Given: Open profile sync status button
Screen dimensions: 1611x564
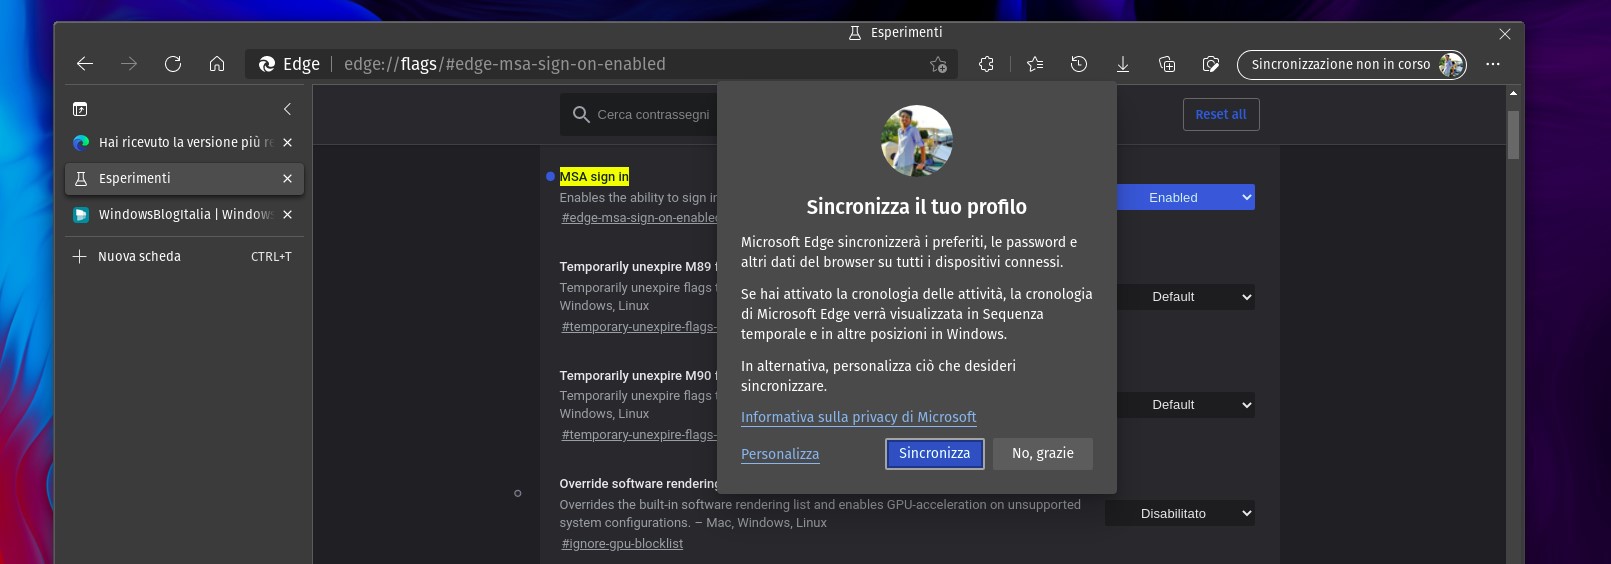Looking at the screenshot, I should [x=1352, y=64].
